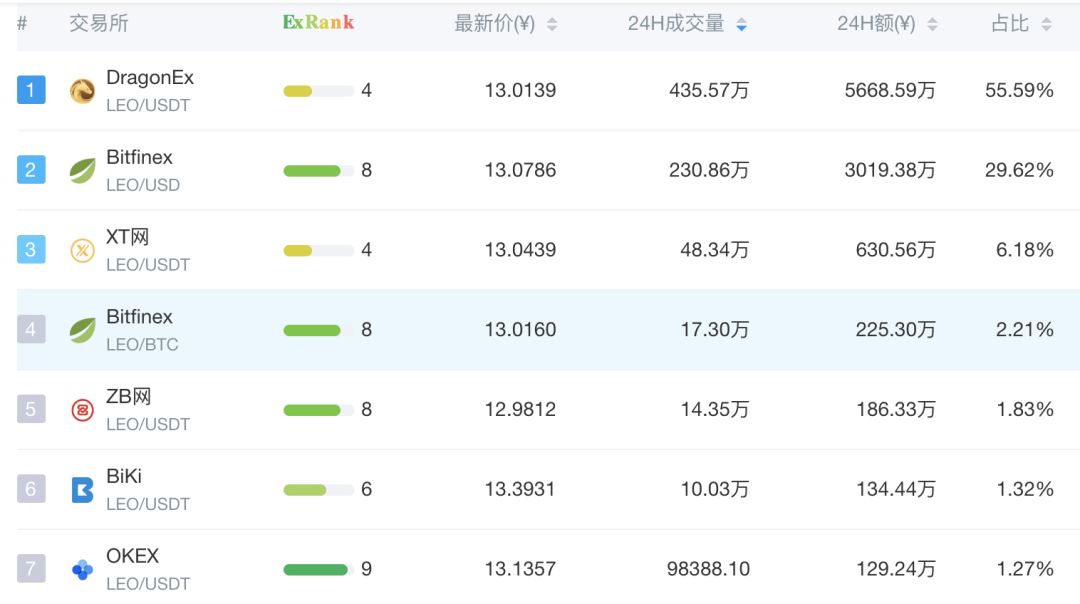Viewport: 1080px width, 604px height.
Task: Click the 24H额(¥) column header text
Action: (x=876, y=24)
